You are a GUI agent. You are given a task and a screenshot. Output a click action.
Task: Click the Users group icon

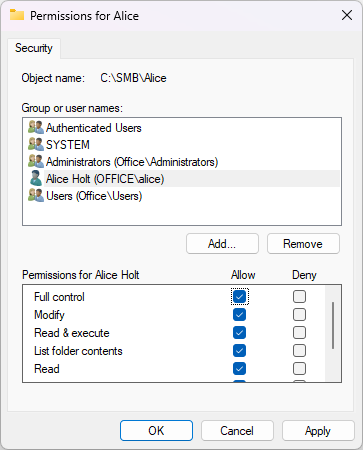coord(36,195)
